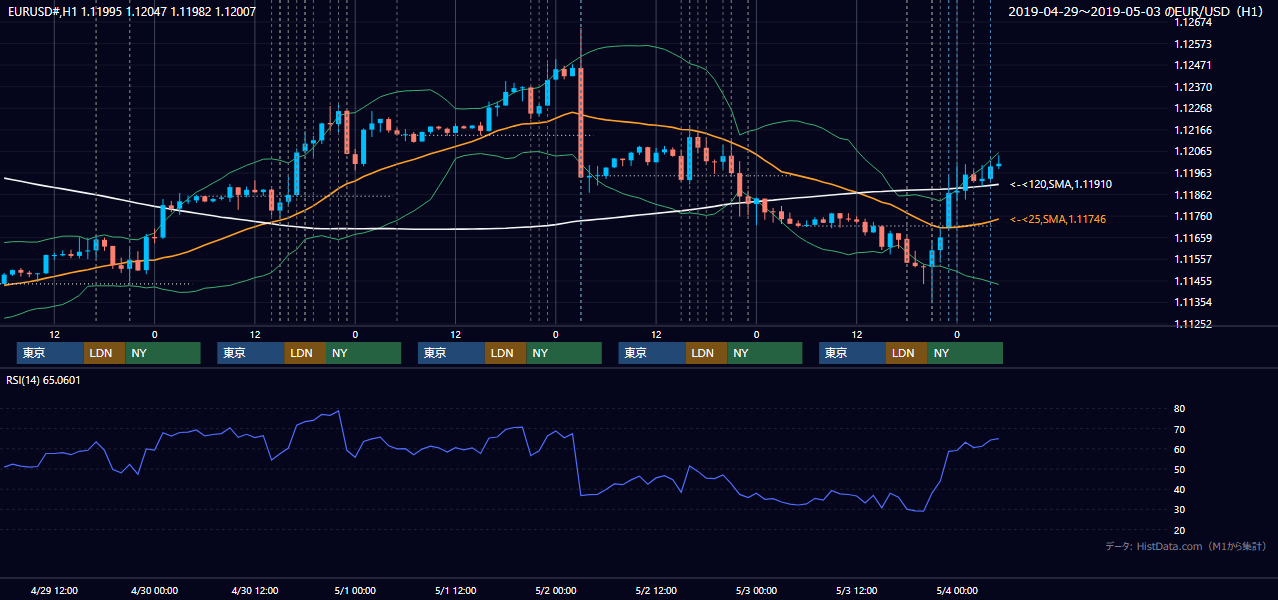This screenshot has width=1278, height=600.
Task: Click price axis label 1.12674
Action: (x=1193, y=22)
